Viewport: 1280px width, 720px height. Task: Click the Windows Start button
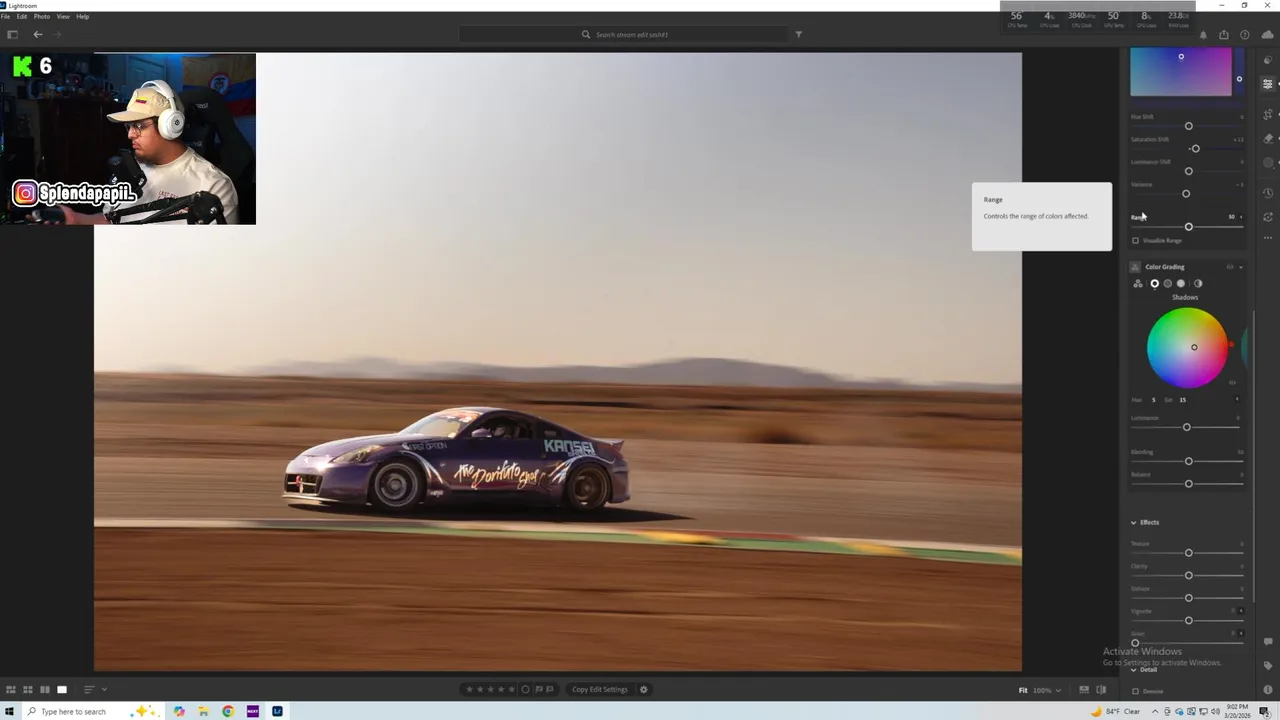(10, 711)
